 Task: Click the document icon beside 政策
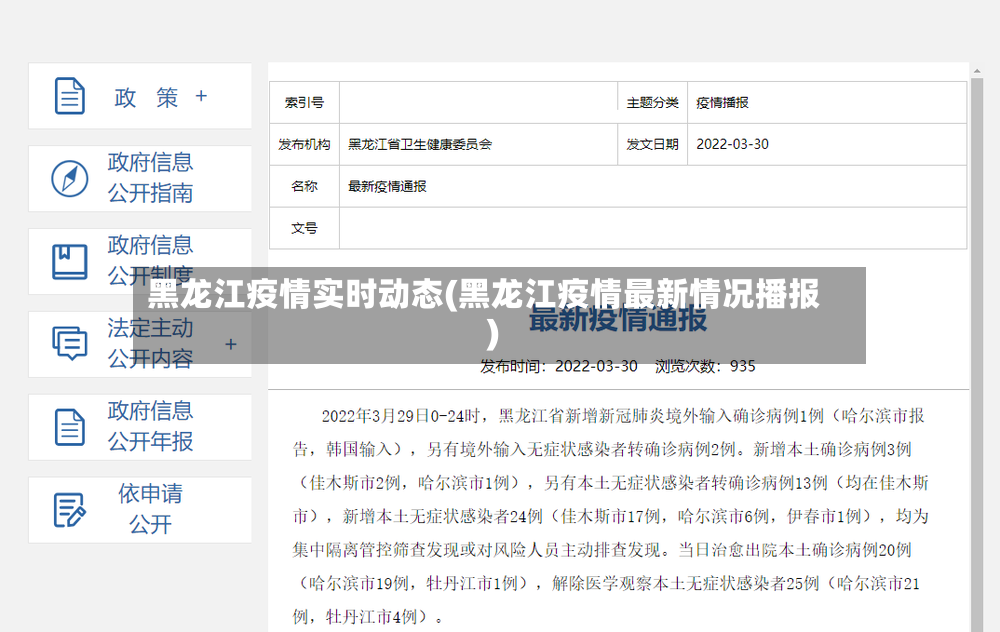[70, 96]
